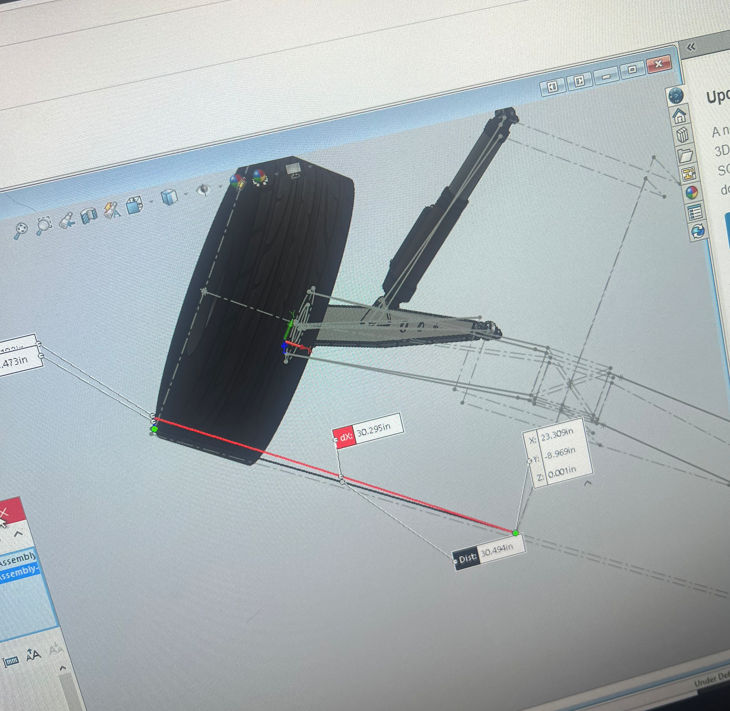Open the Appearances, Scenes and Decals tab
This screenshot has height=711, width=730.
691,192
